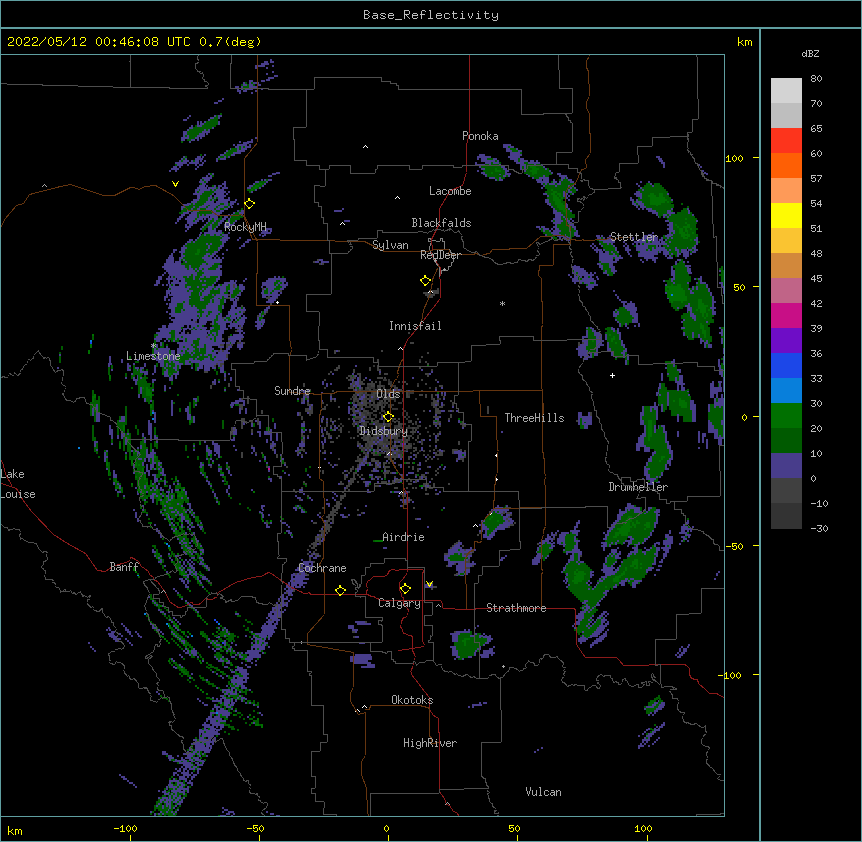Click the Banff label
862x842 pixels.
(124, 567)
